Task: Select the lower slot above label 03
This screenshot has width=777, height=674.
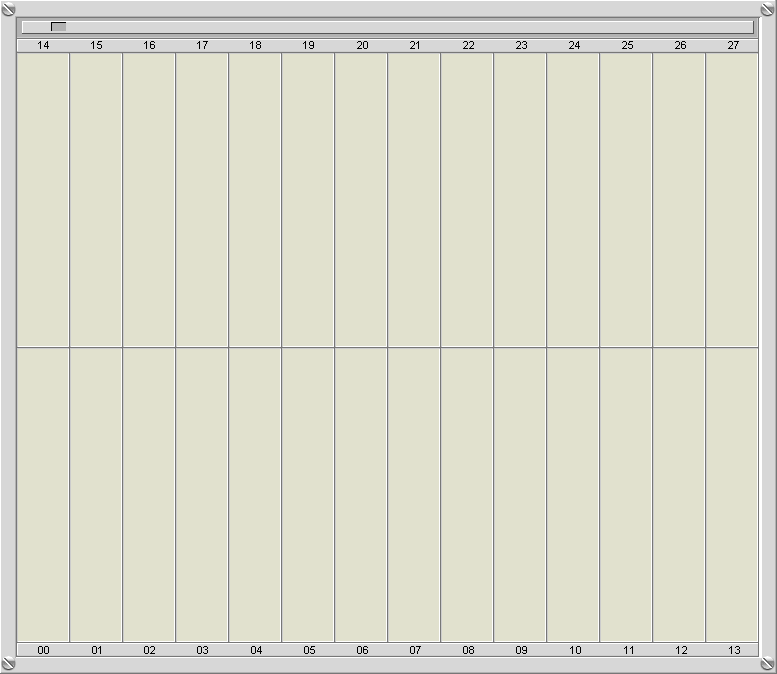Action: pos(202,495)
